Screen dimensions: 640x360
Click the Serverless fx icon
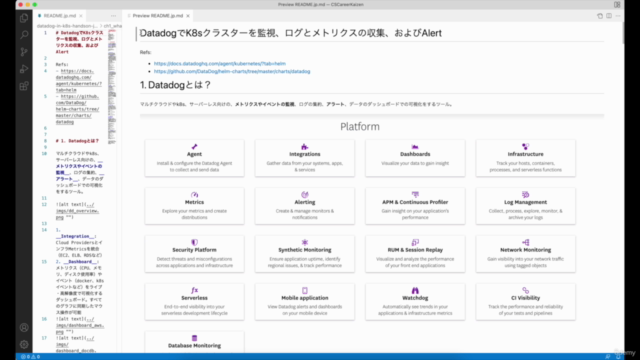[194, 290]
